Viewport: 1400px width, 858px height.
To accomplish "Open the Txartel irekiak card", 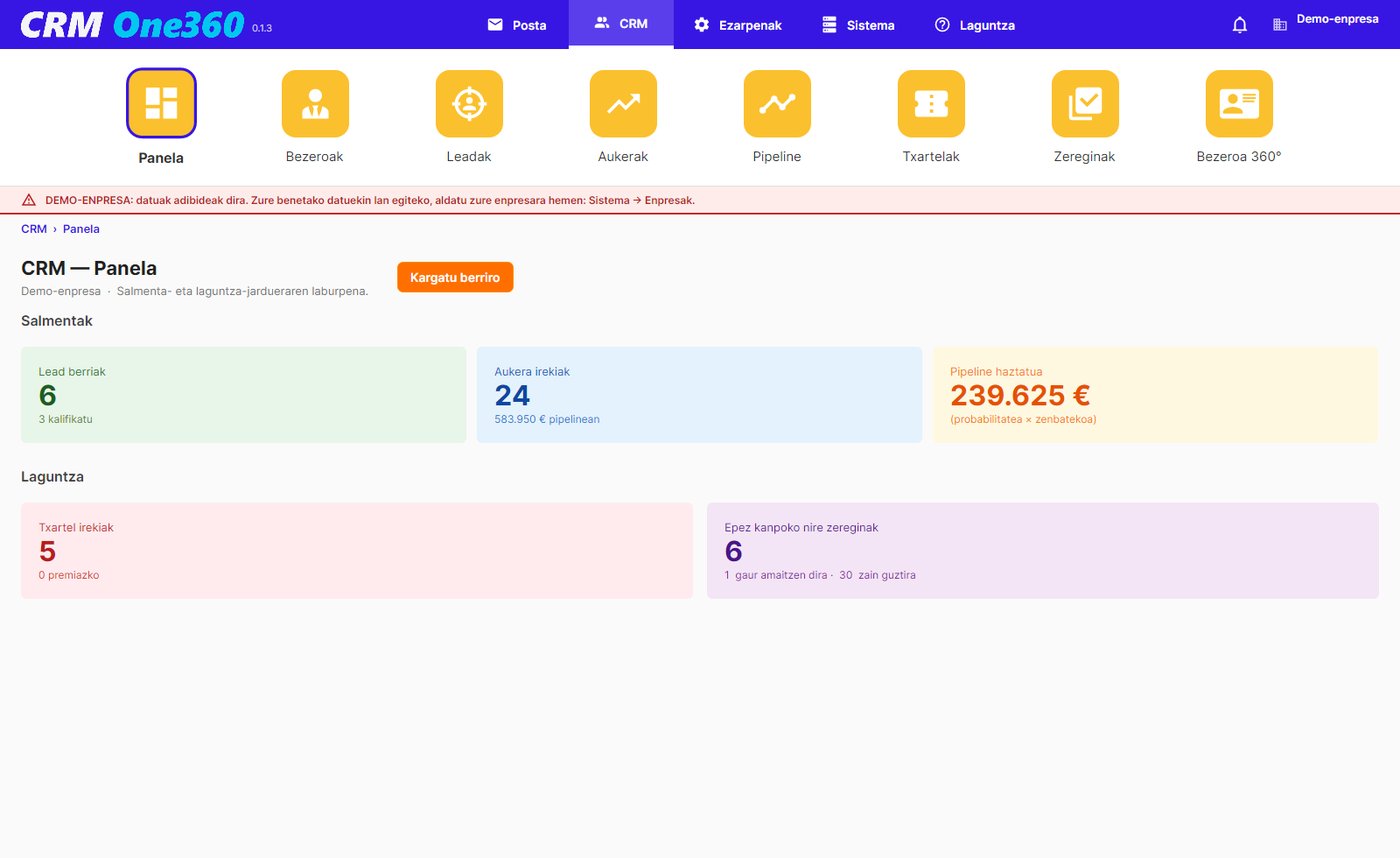I will coord(357,551).
